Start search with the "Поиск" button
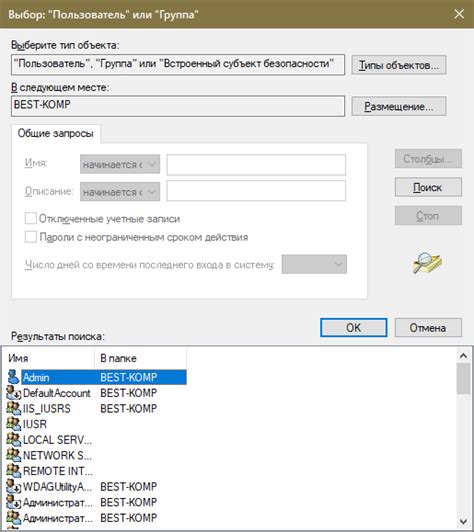474x532 pixels. (428, 187)
